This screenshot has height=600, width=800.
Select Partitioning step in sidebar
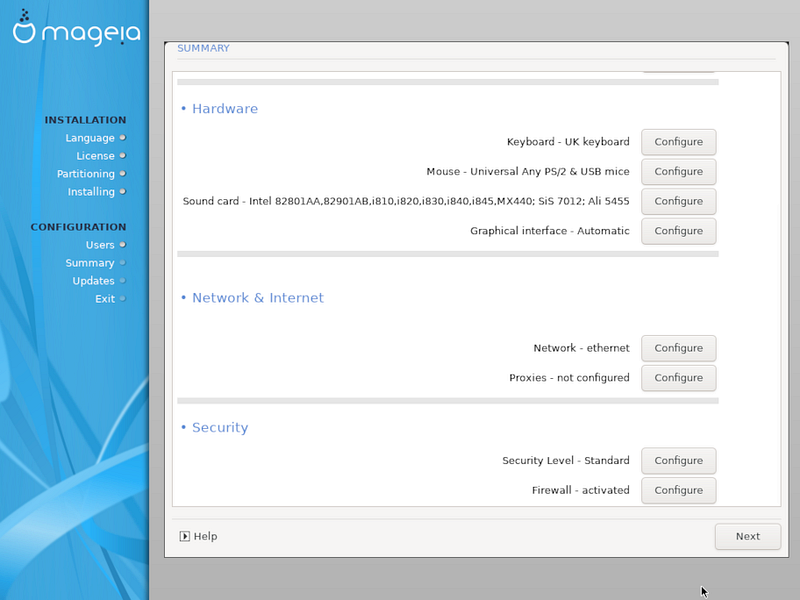(86, 173)
